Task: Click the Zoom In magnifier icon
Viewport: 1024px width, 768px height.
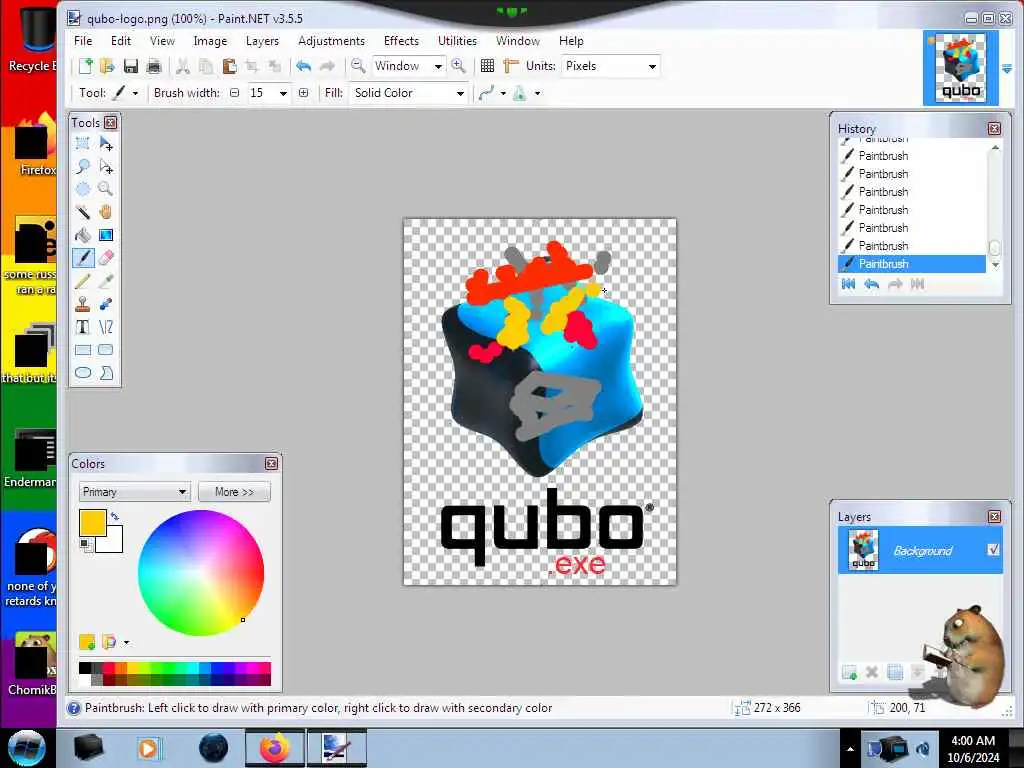Action: (458, 66)
